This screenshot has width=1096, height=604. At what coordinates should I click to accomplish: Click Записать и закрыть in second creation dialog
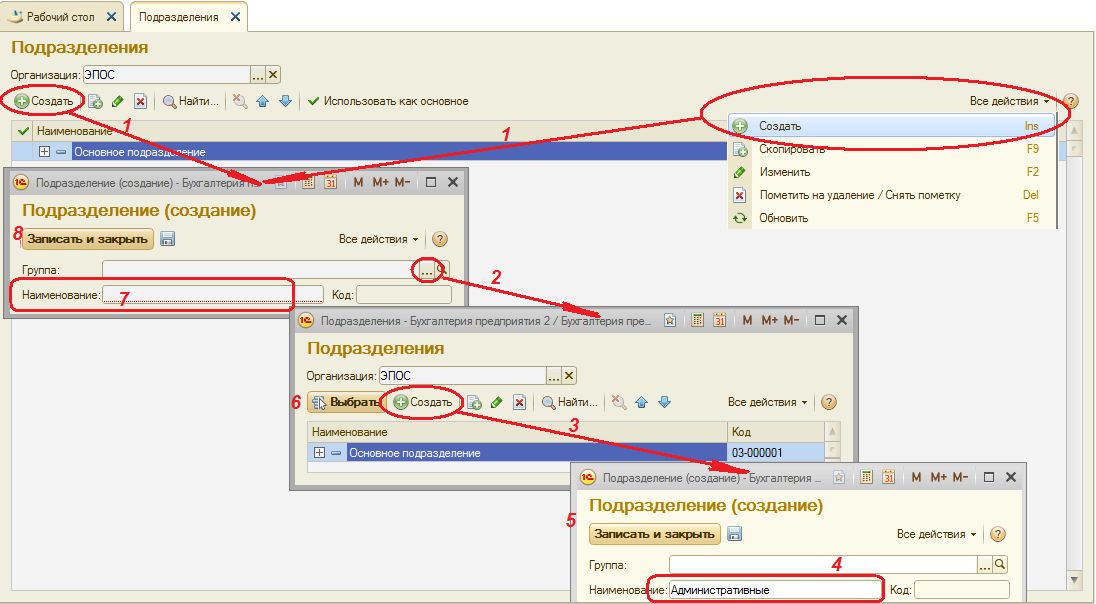[654, 534]
